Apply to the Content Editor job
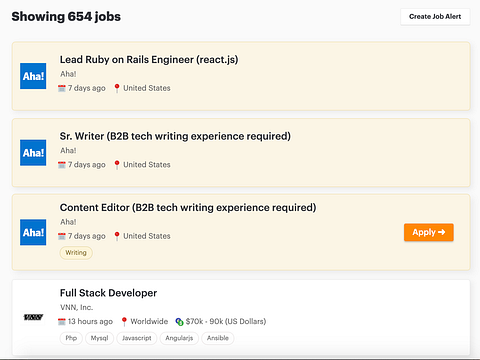Screen dimensions: 480x360 (x=429, y=232)
